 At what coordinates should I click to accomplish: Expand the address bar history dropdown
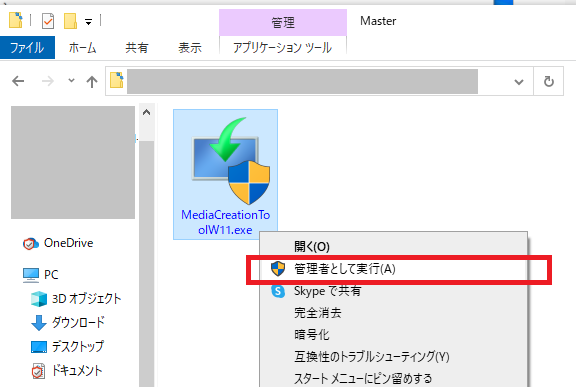[x=519, y=82]
